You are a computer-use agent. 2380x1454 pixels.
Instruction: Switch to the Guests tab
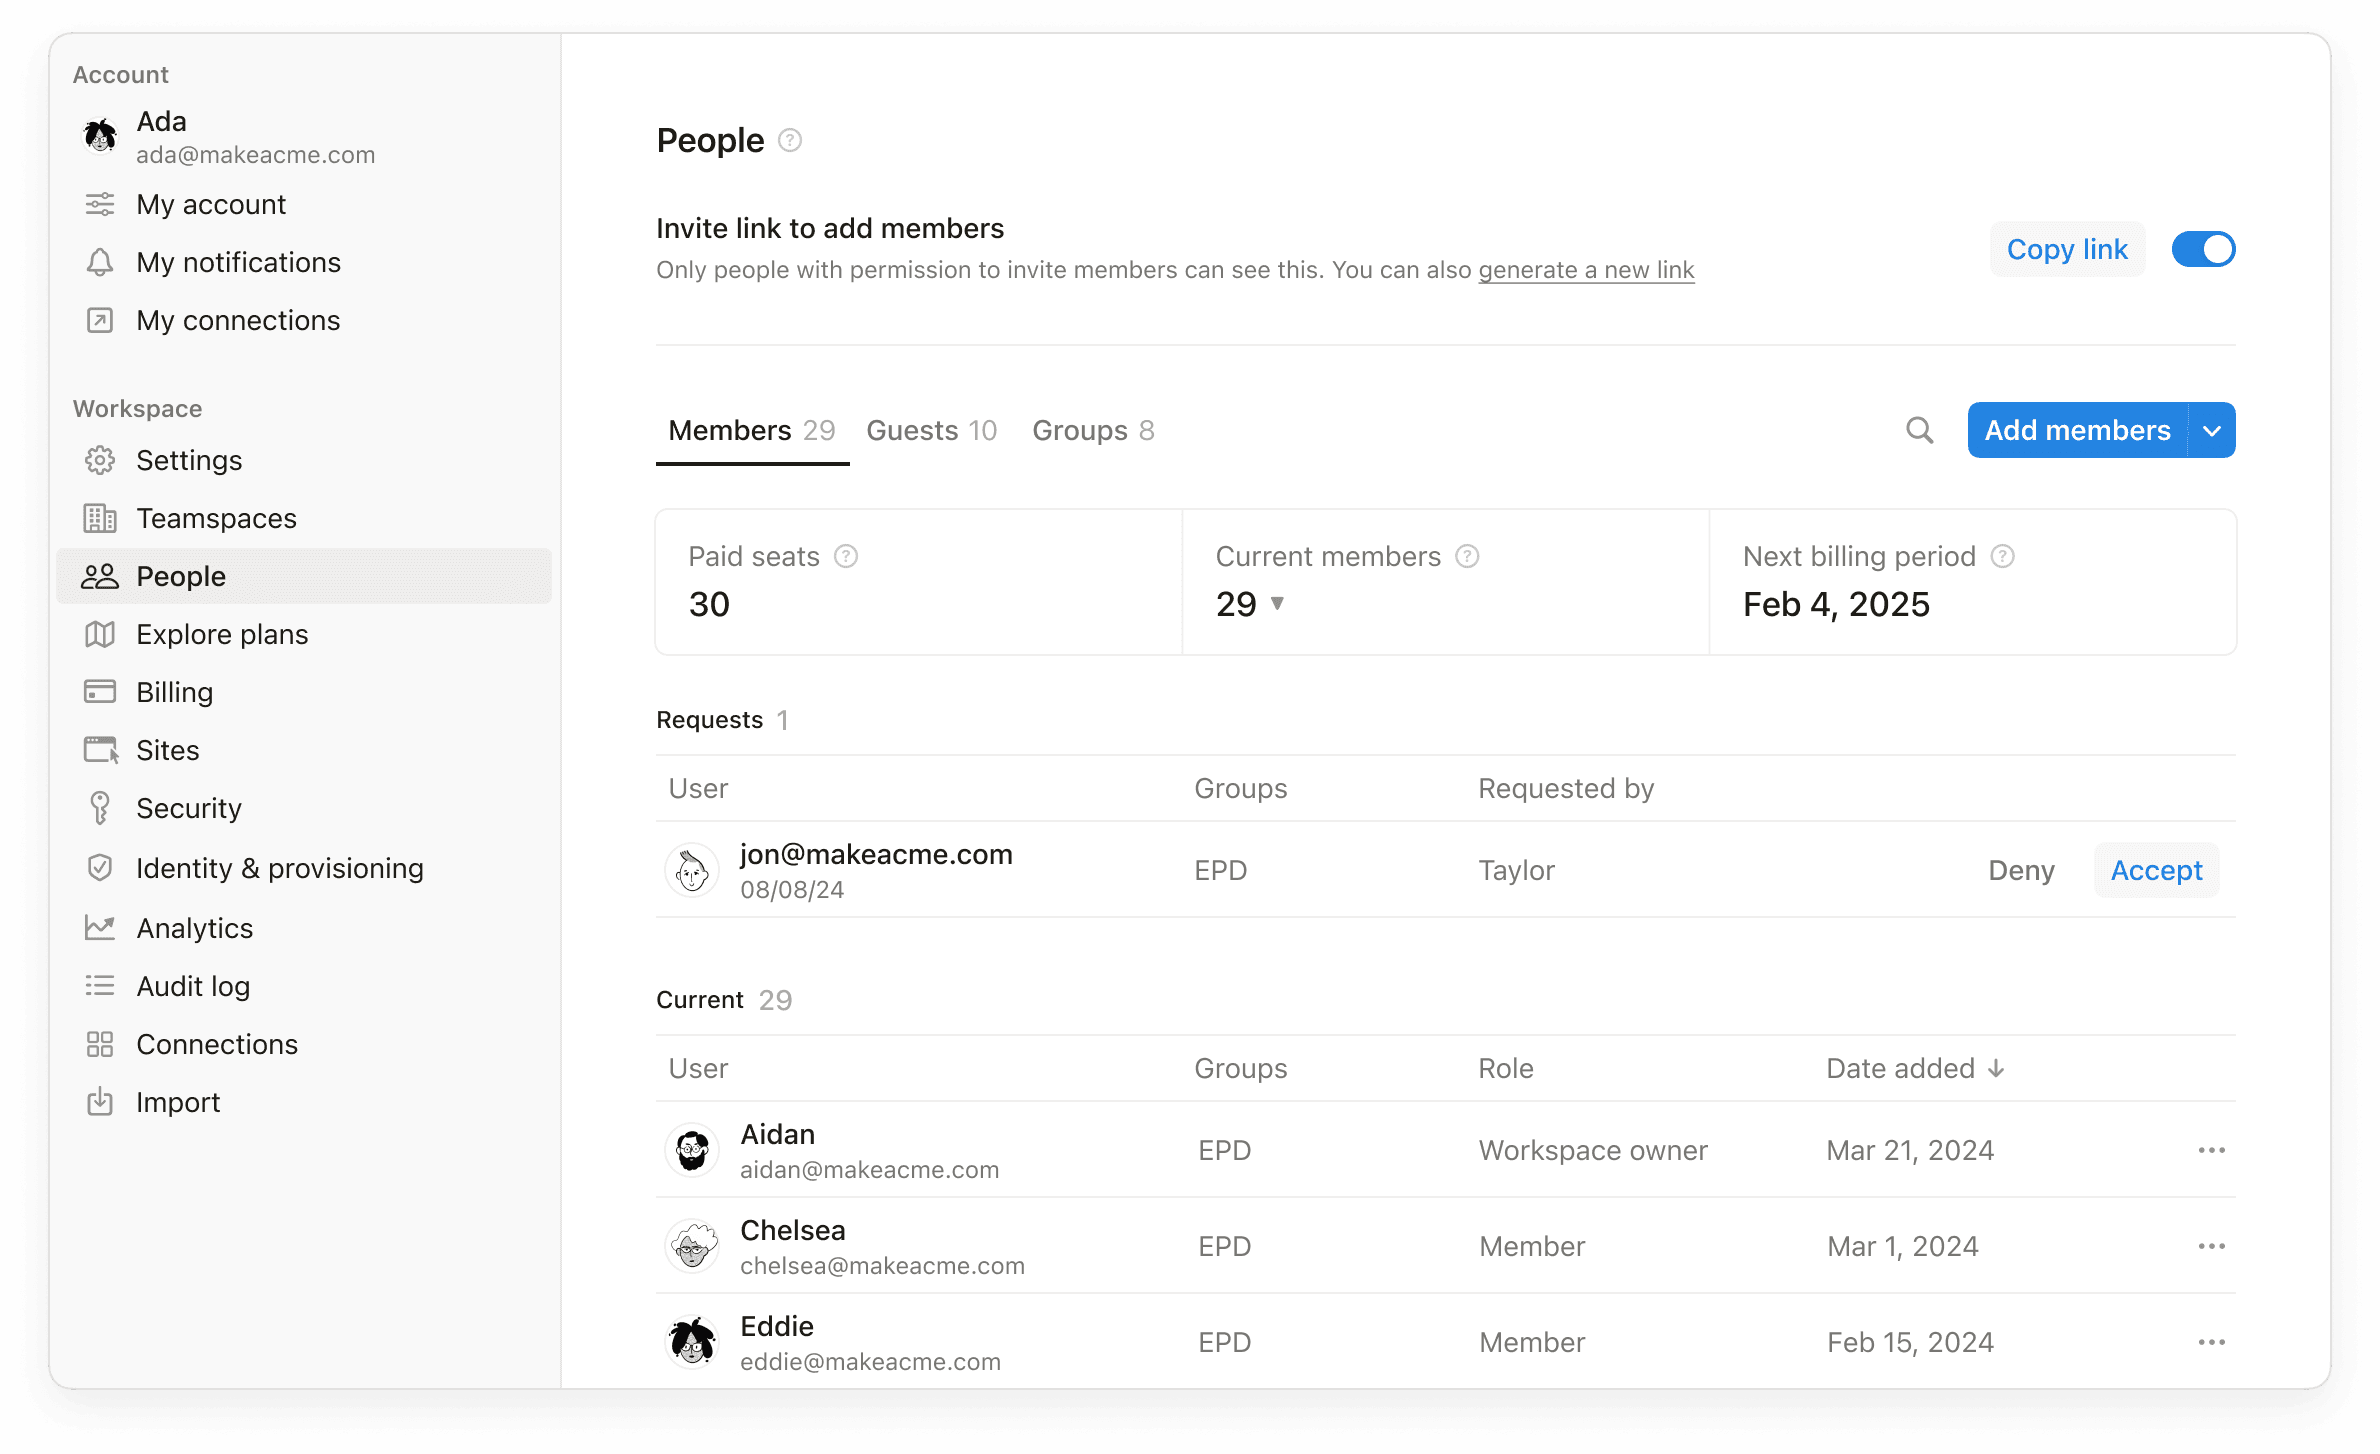pyautogui.click(x=931, y=430)
